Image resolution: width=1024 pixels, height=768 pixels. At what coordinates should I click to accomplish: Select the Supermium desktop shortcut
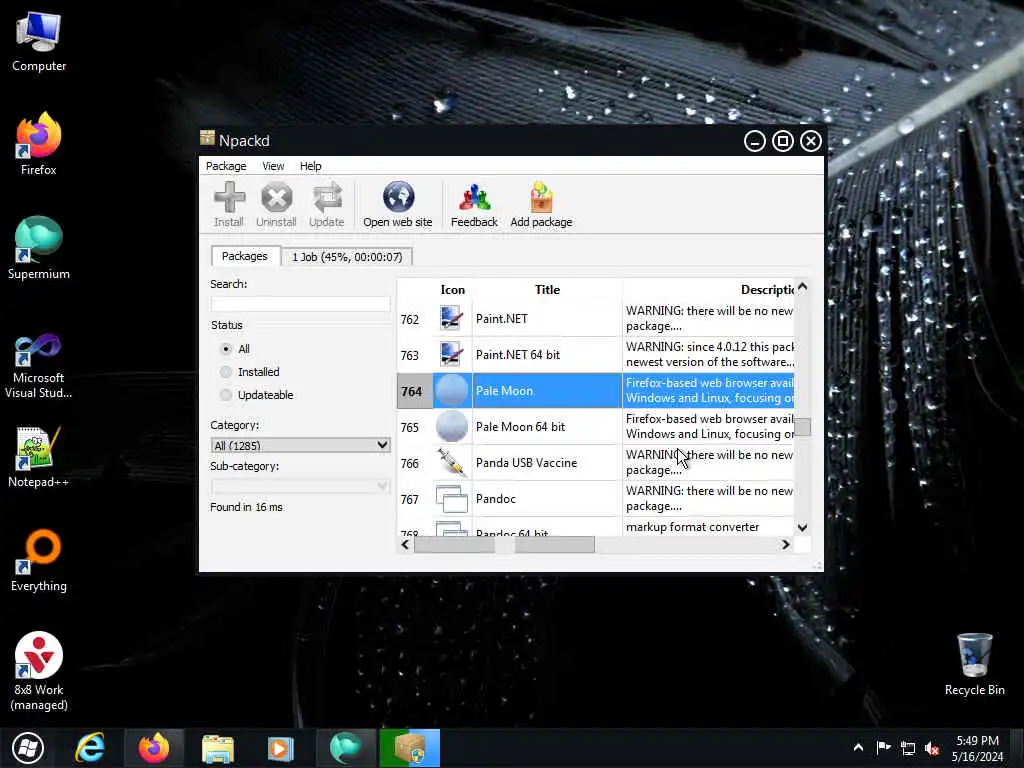point(39,248)
